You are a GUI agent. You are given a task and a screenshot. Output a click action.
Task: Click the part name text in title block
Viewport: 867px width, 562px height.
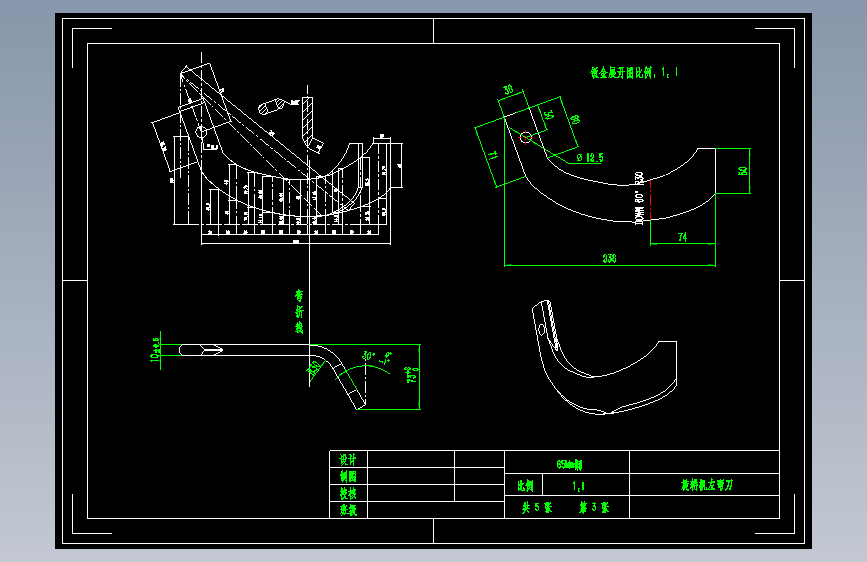[x=707, y=485]
